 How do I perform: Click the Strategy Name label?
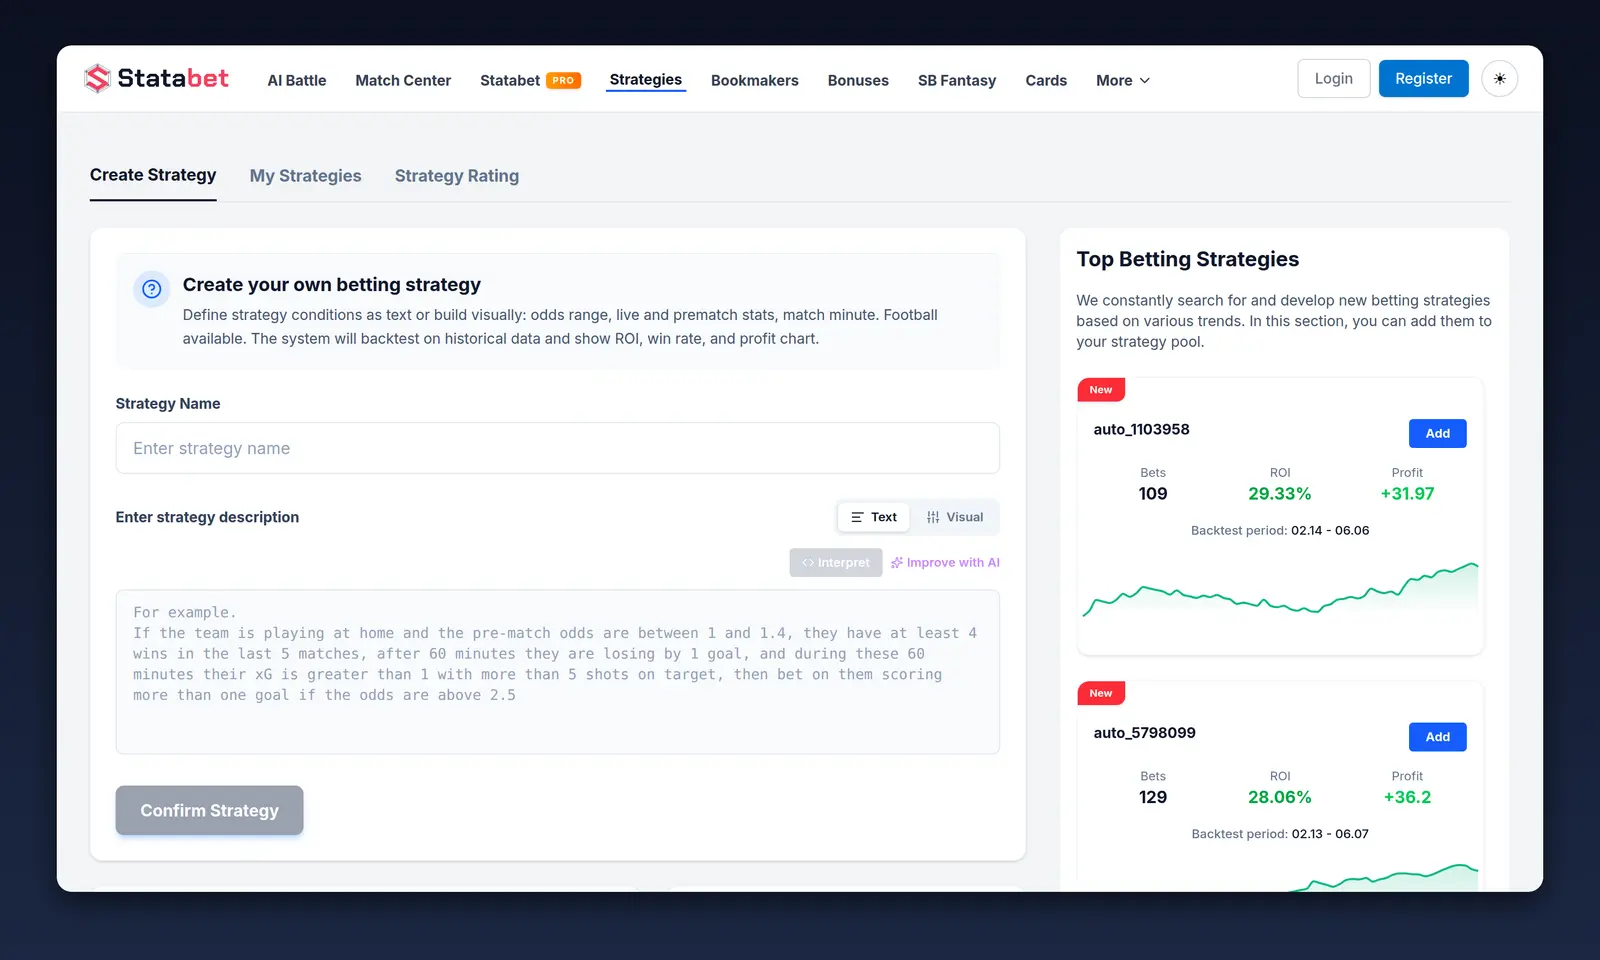pos(168,404)
